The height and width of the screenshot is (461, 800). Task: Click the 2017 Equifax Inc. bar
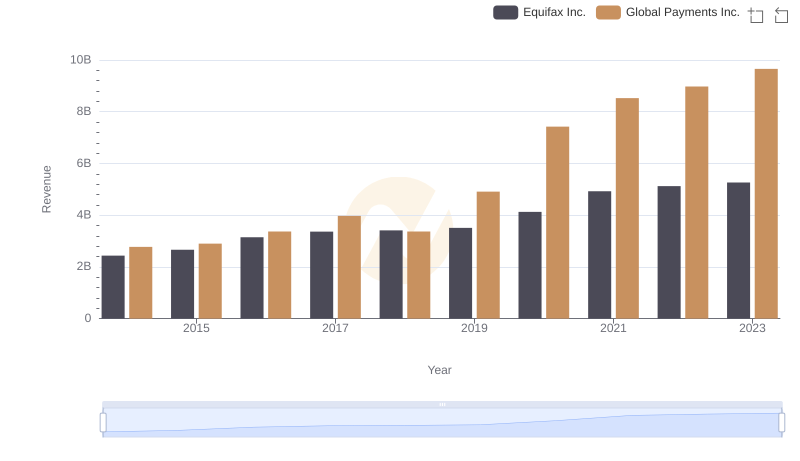tap(321, 275)
